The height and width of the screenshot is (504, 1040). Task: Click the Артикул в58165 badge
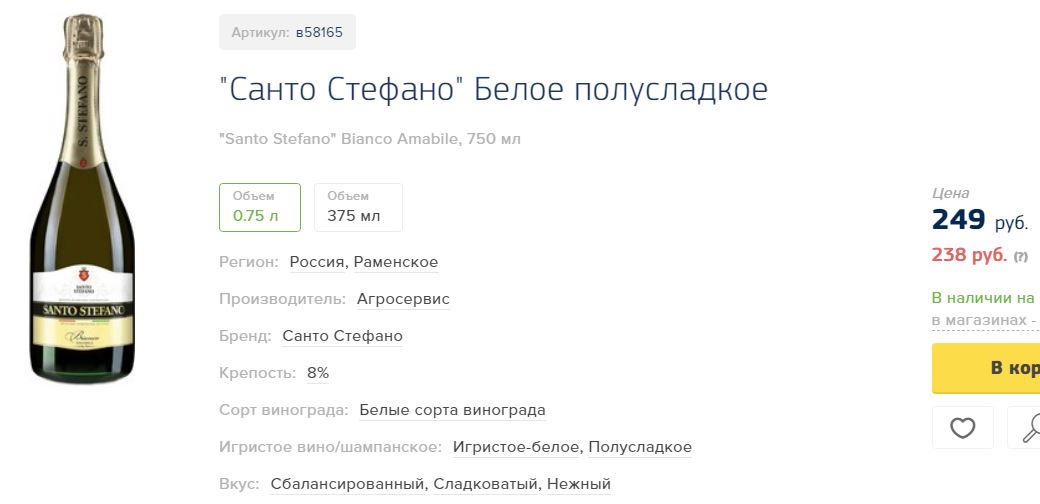point(287,32)
